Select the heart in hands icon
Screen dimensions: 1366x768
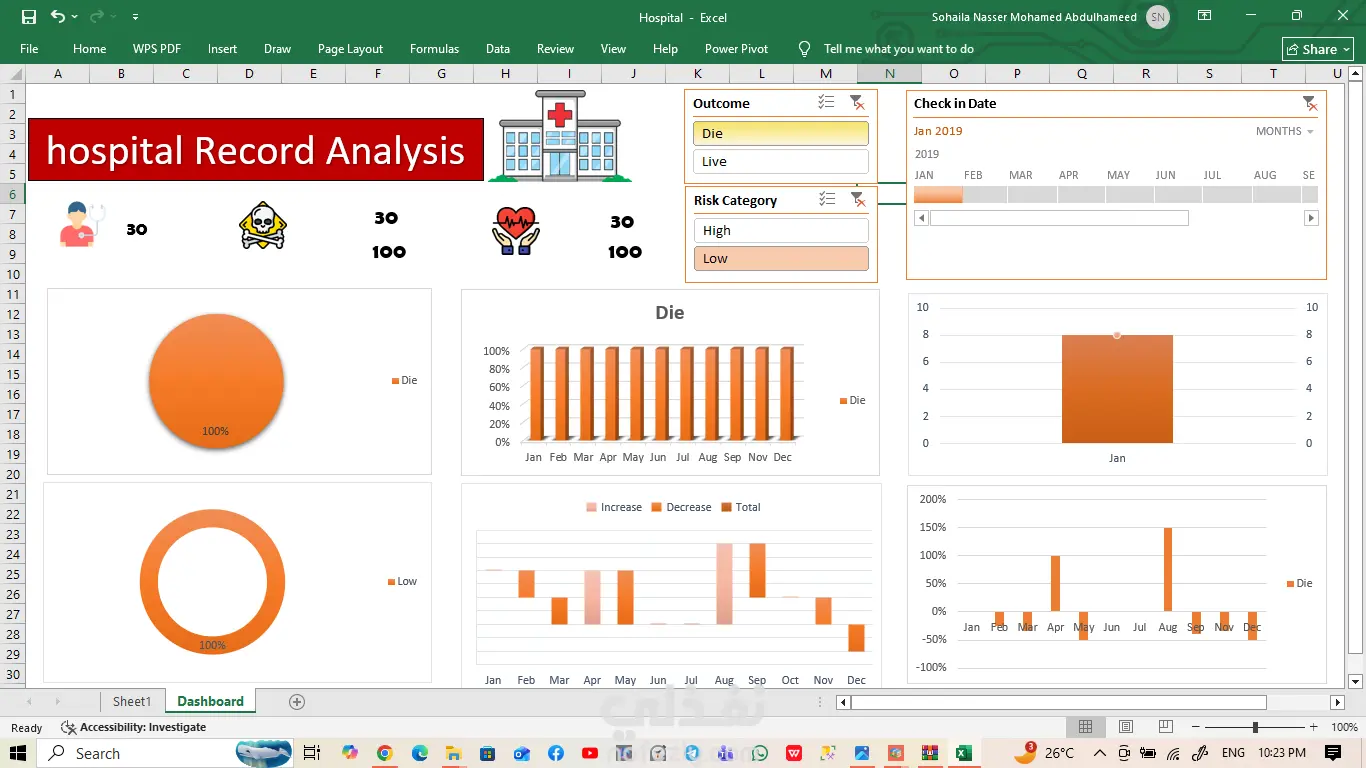pos(516,231)
